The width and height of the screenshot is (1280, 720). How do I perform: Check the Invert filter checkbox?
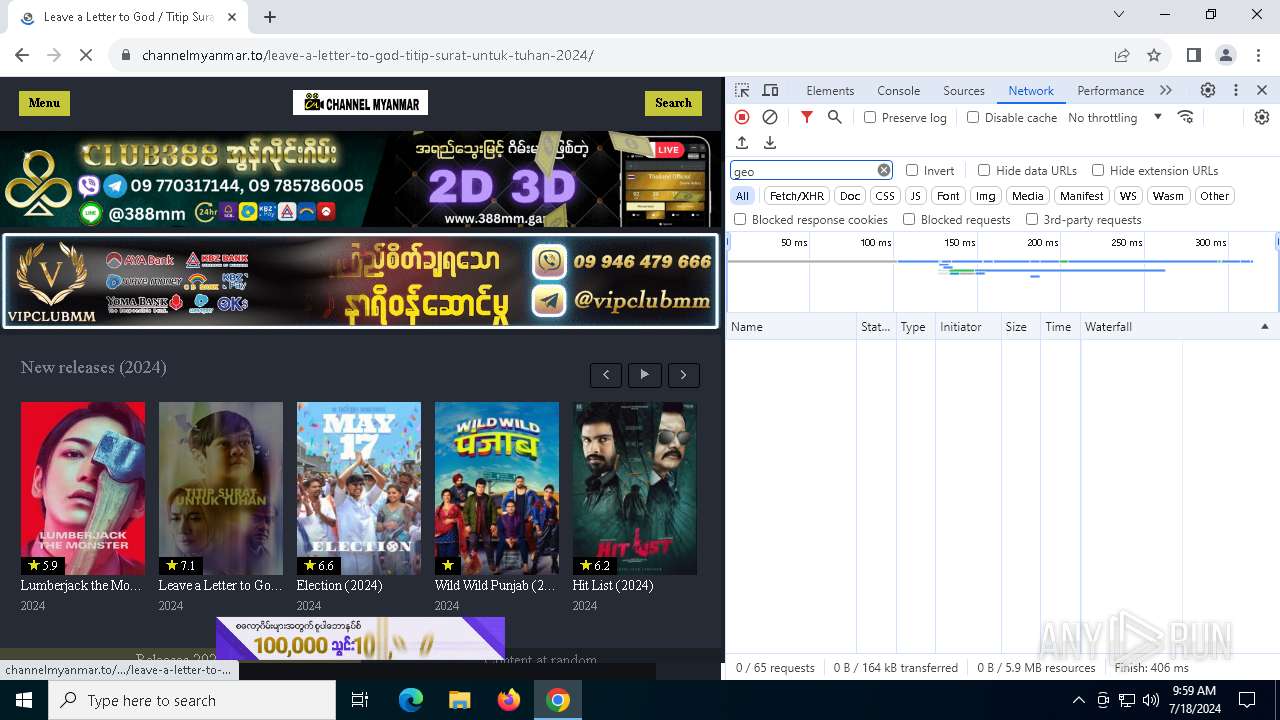tap(912, 170)
